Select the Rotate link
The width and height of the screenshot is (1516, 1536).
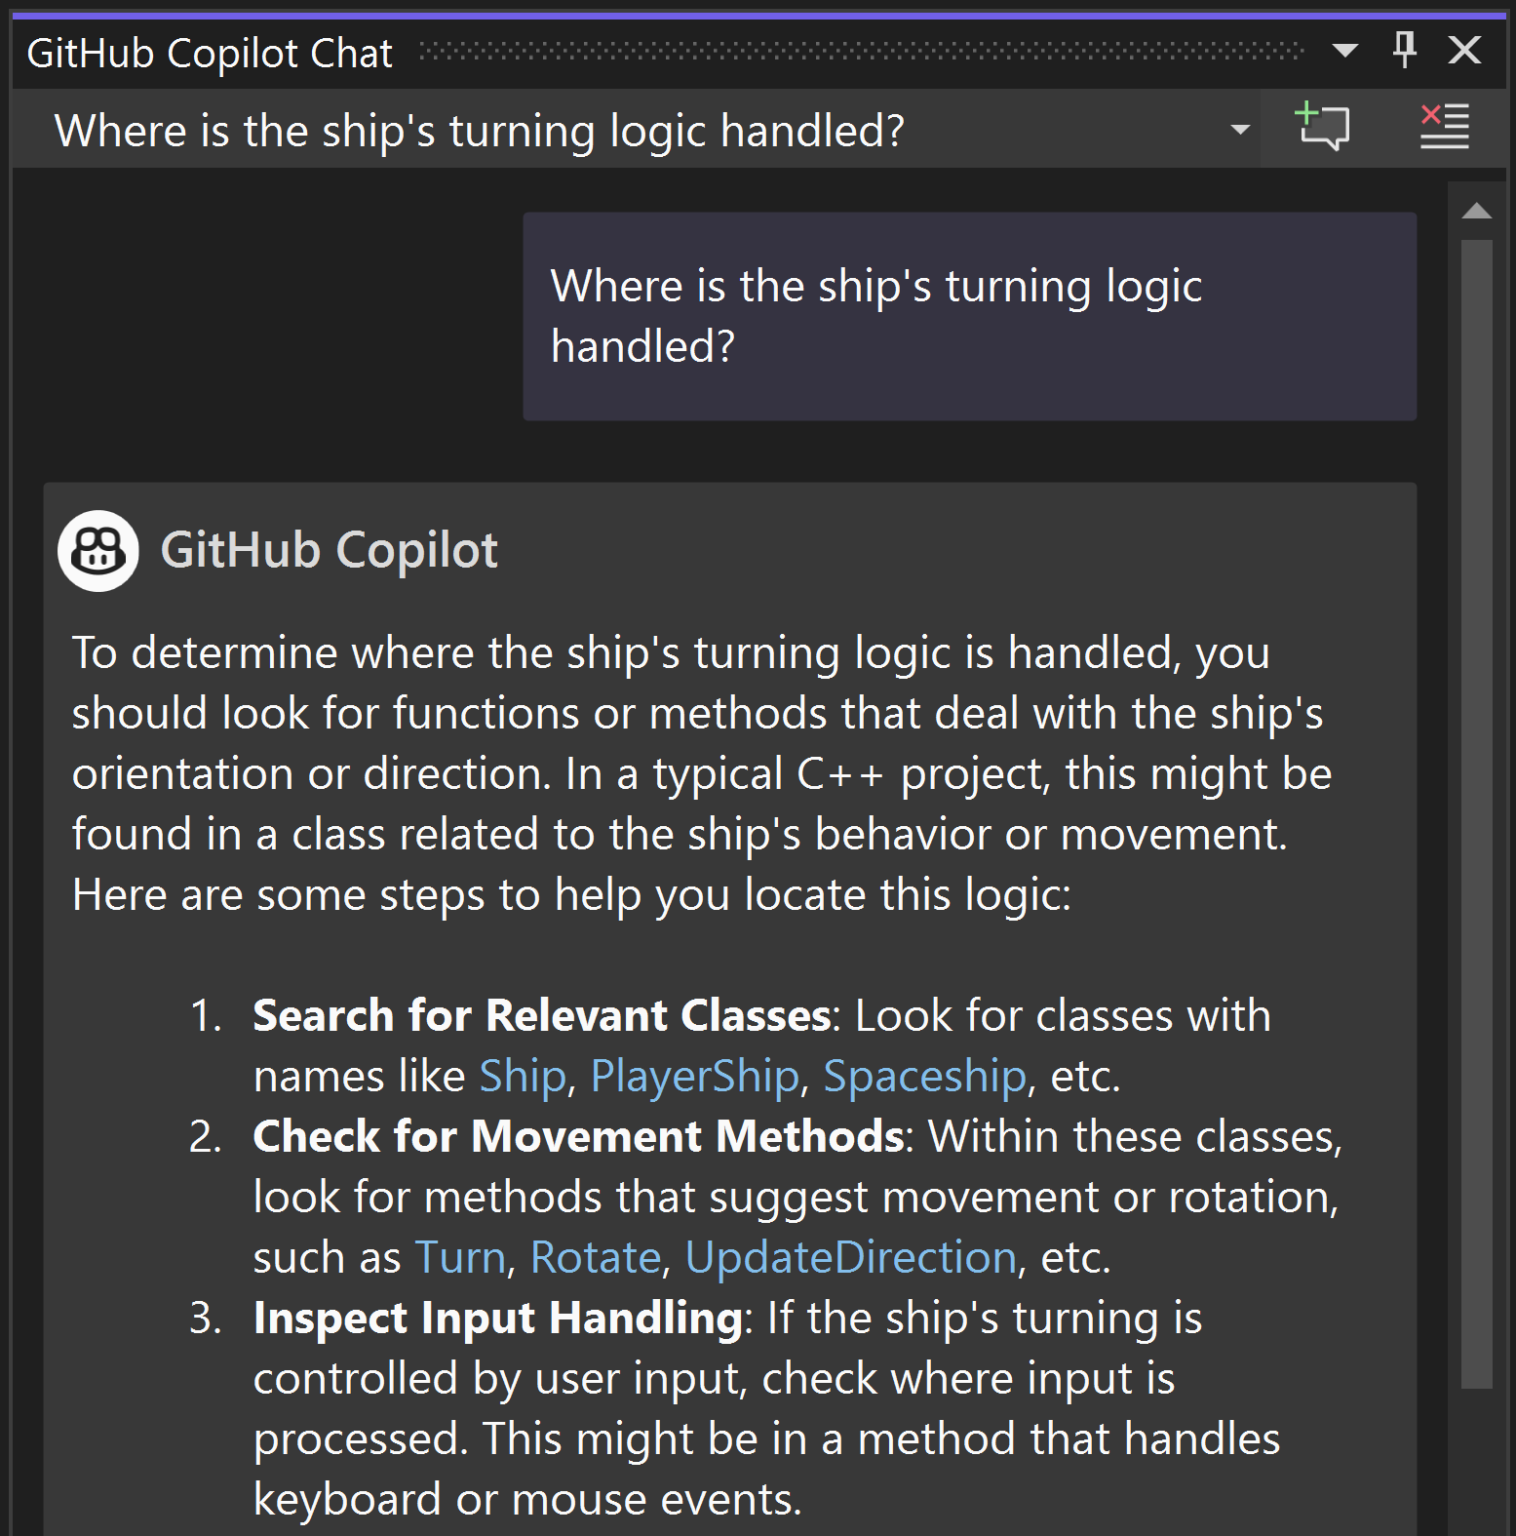pos(595,1257)
